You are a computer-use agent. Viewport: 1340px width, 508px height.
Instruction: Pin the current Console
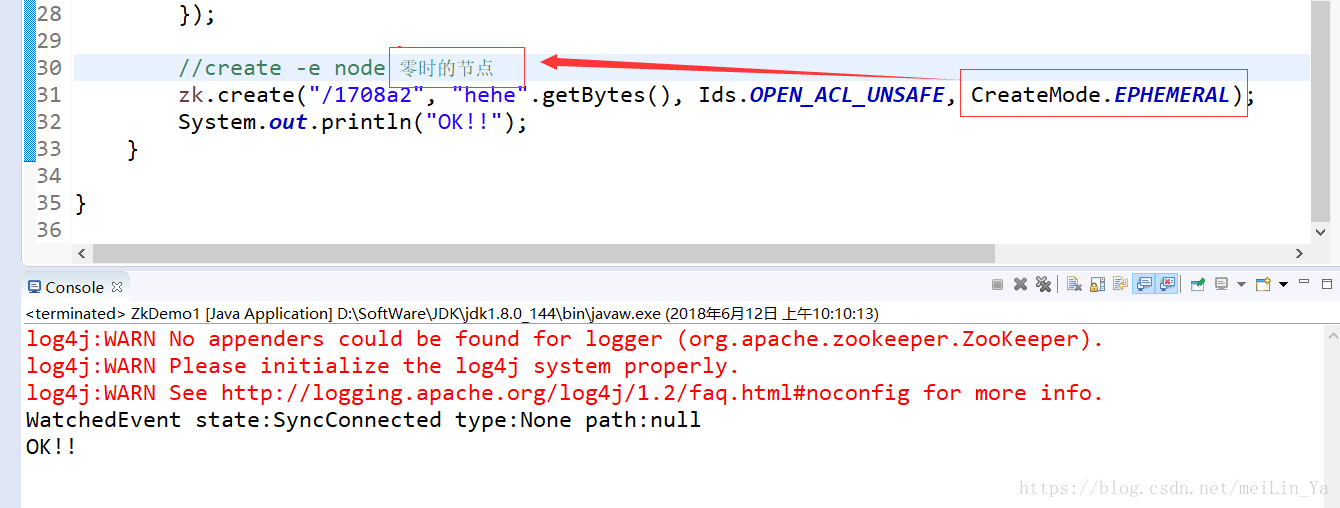(x=1197, y=284)
